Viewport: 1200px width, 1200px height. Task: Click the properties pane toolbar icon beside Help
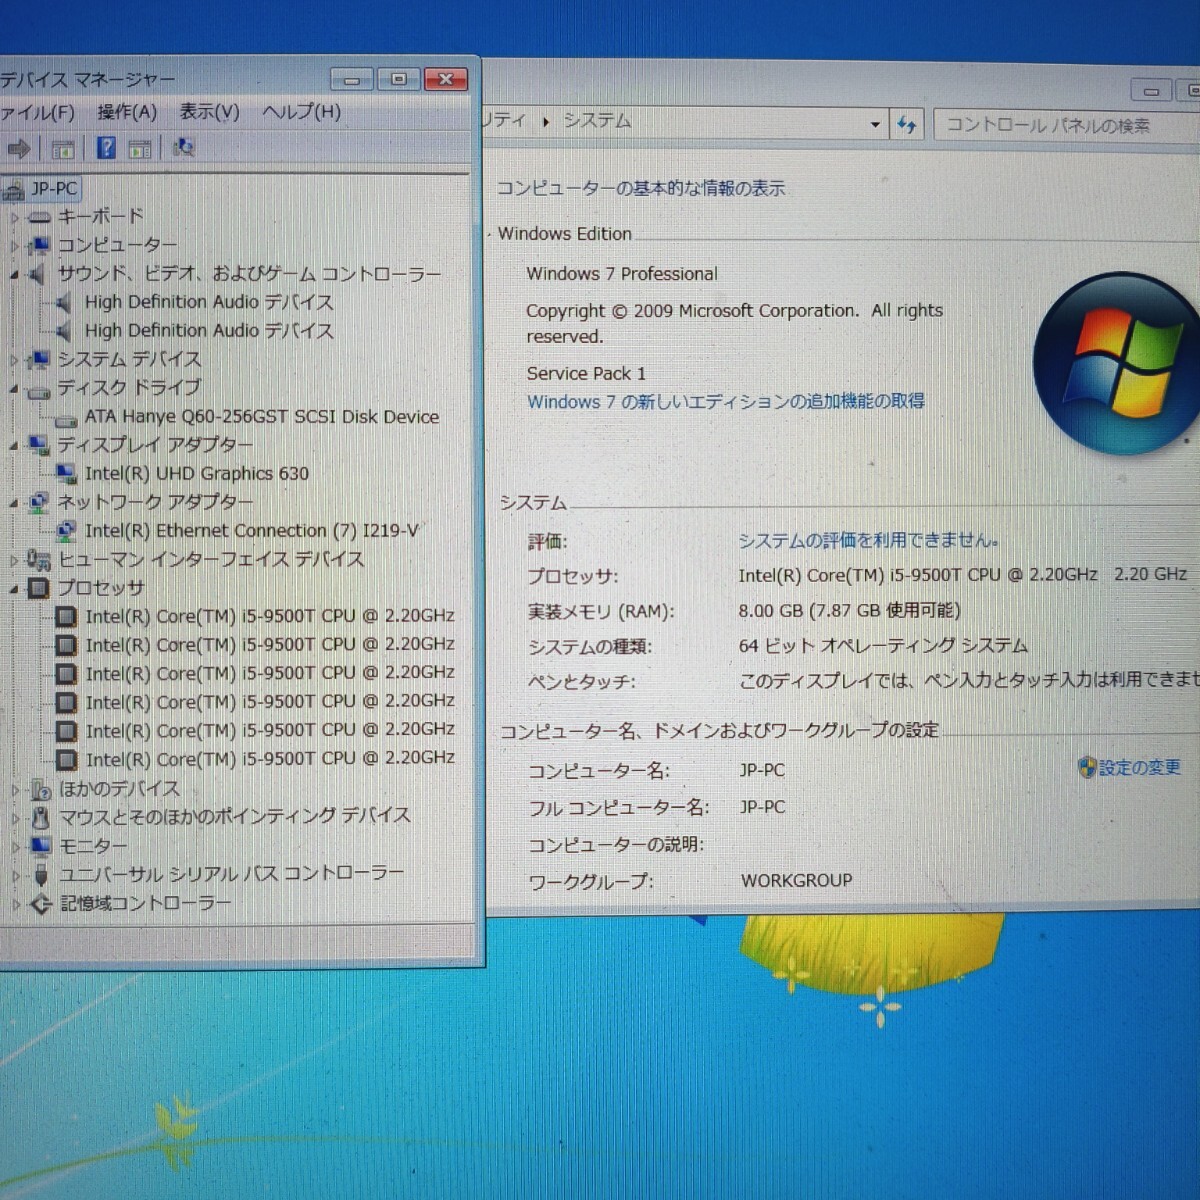[140, 149]
